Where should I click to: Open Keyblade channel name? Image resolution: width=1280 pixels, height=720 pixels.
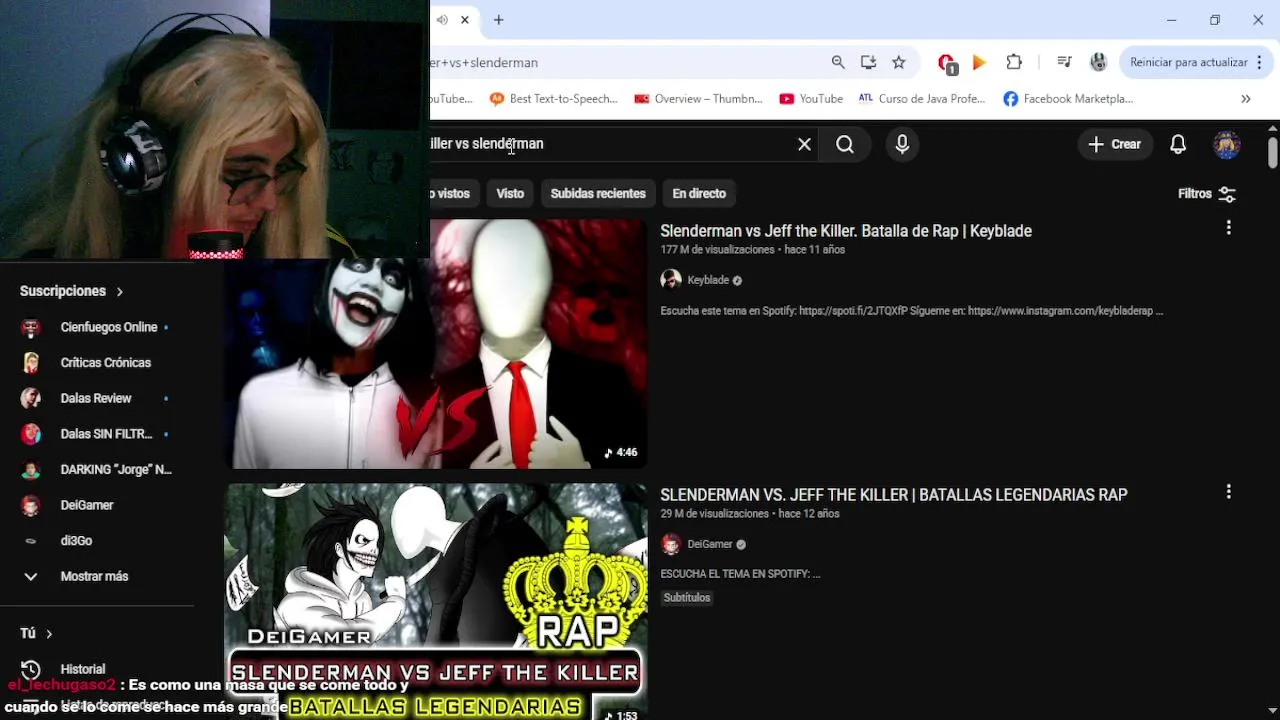coord(708,280)
